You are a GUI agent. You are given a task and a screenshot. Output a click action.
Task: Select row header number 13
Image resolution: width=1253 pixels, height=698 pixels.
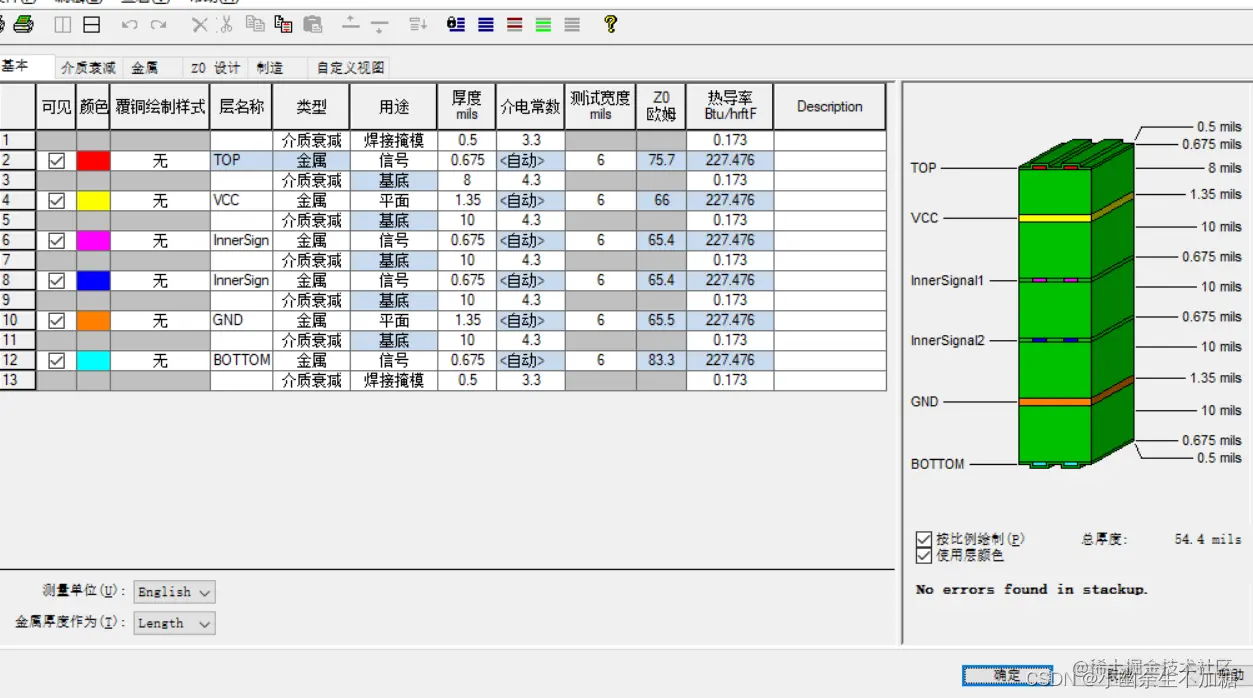click(x=17, y=380)
